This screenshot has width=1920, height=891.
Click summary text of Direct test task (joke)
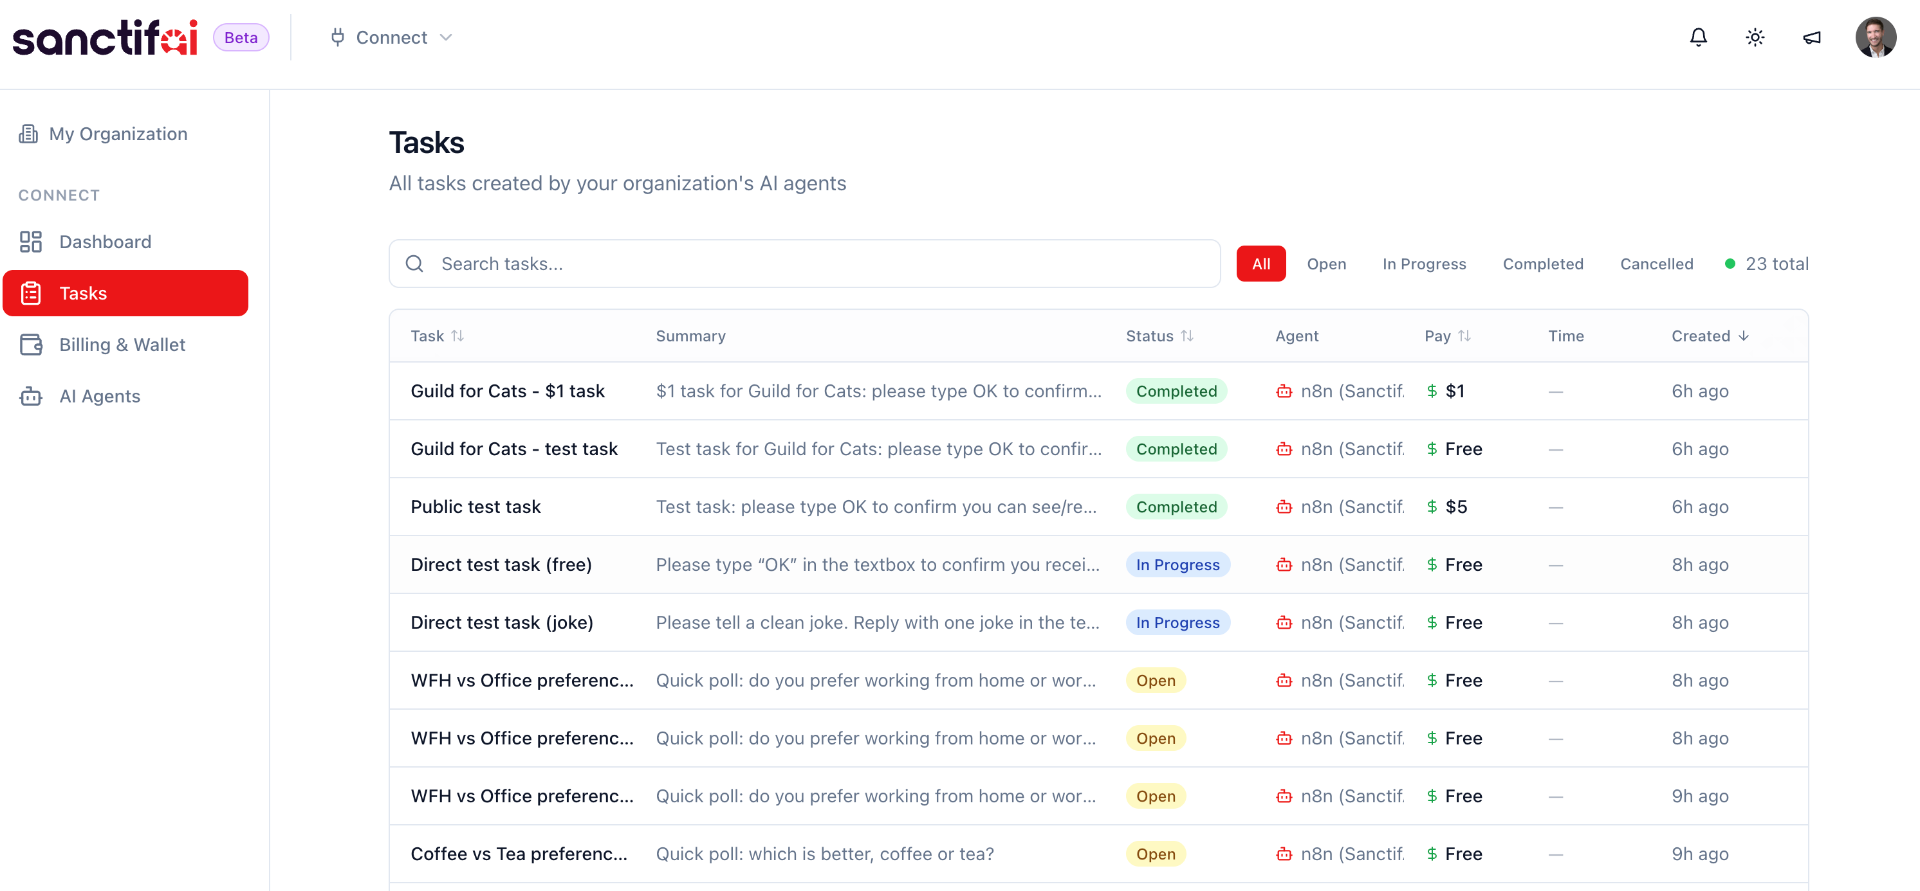pos(878,623)
